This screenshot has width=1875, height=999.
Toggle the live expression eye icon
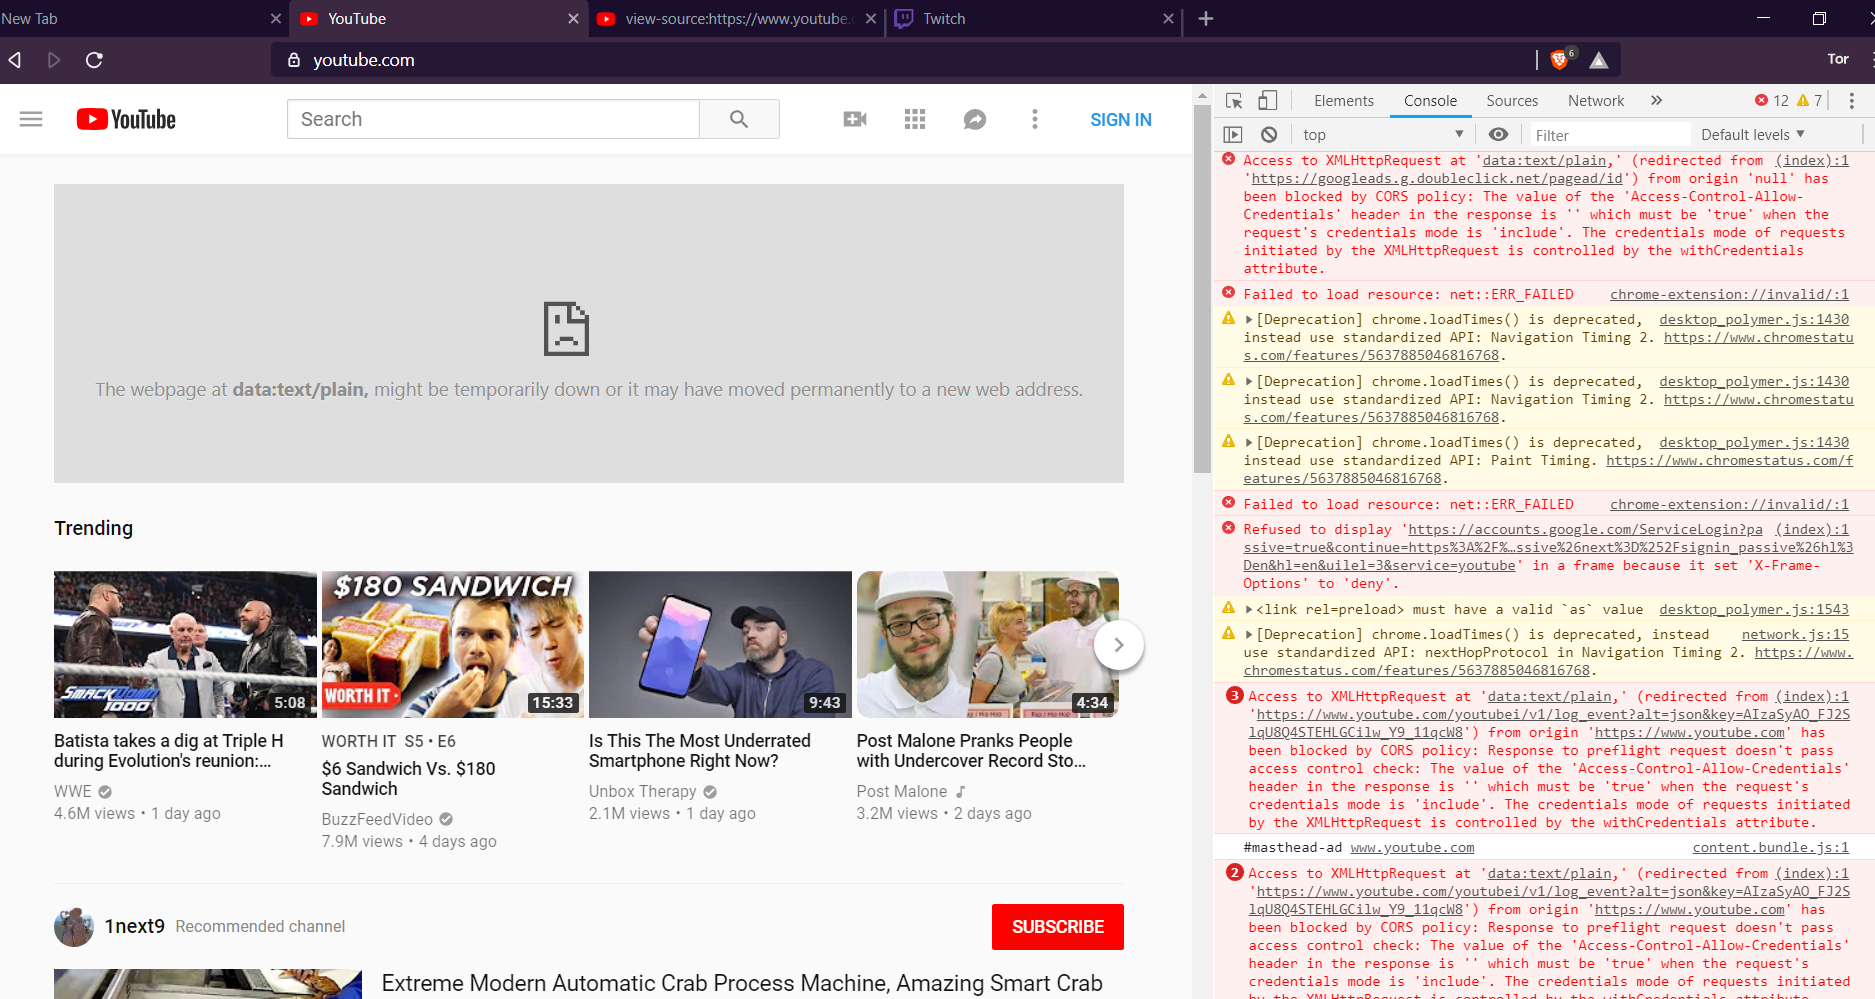click(x=1498, y=133)
